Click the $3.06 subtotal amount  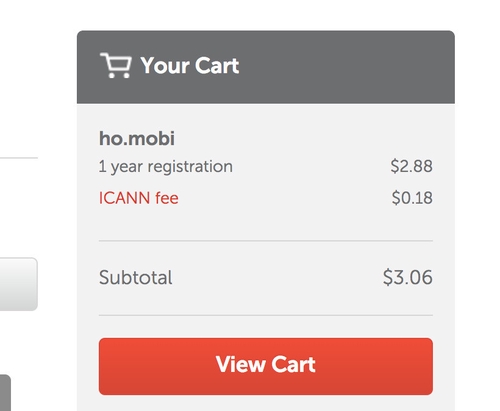point(408,277)
